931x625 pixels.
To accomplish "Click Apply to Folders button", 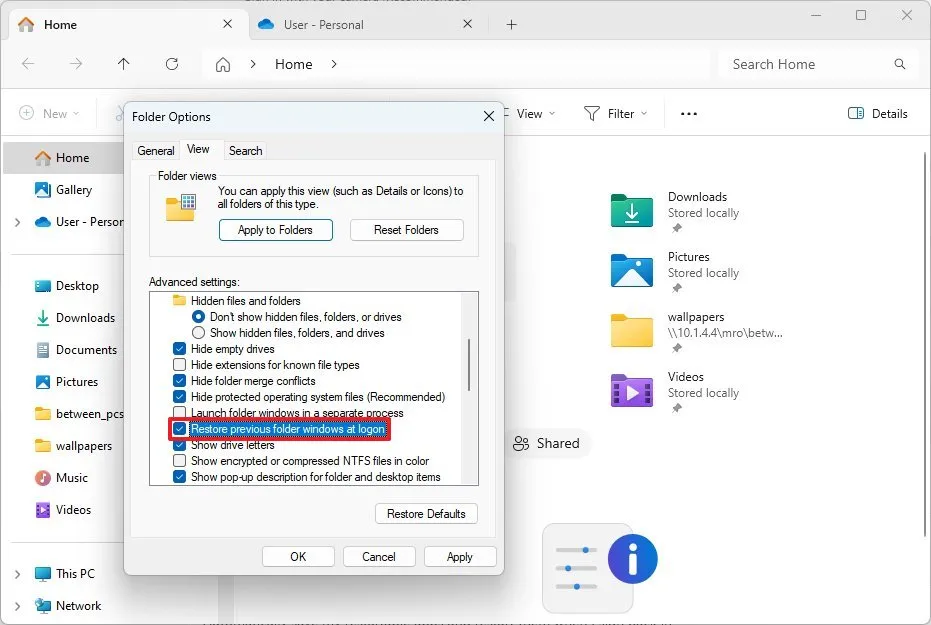I will click(276, 230).
